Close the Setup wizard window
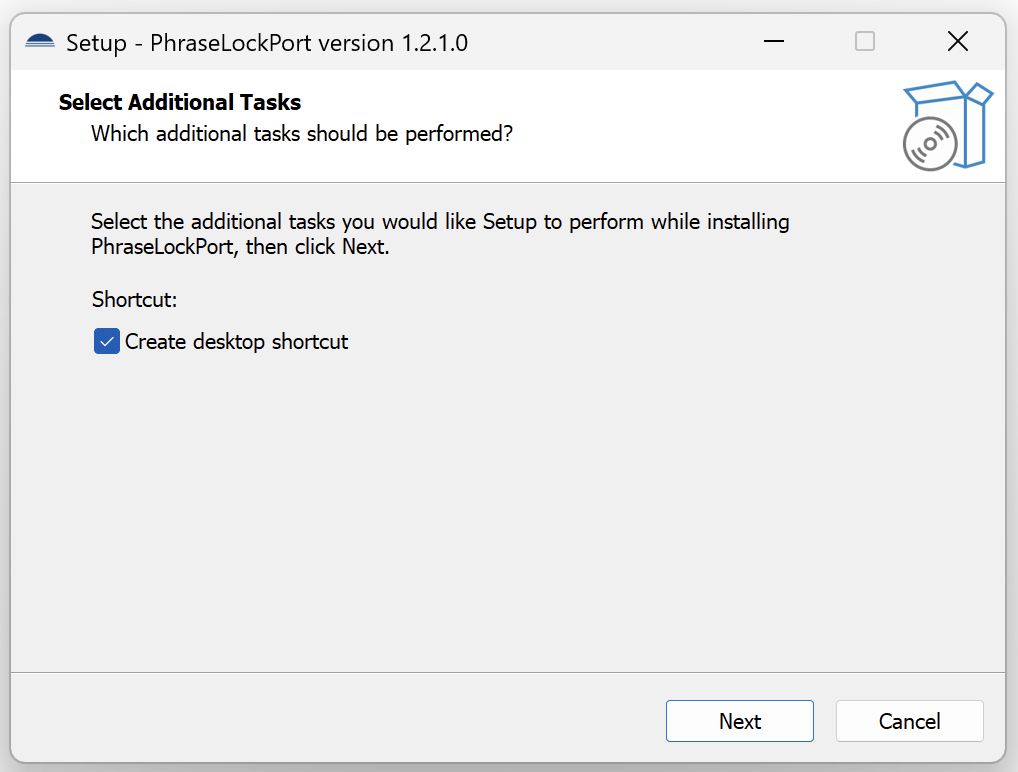 point(957,41)
